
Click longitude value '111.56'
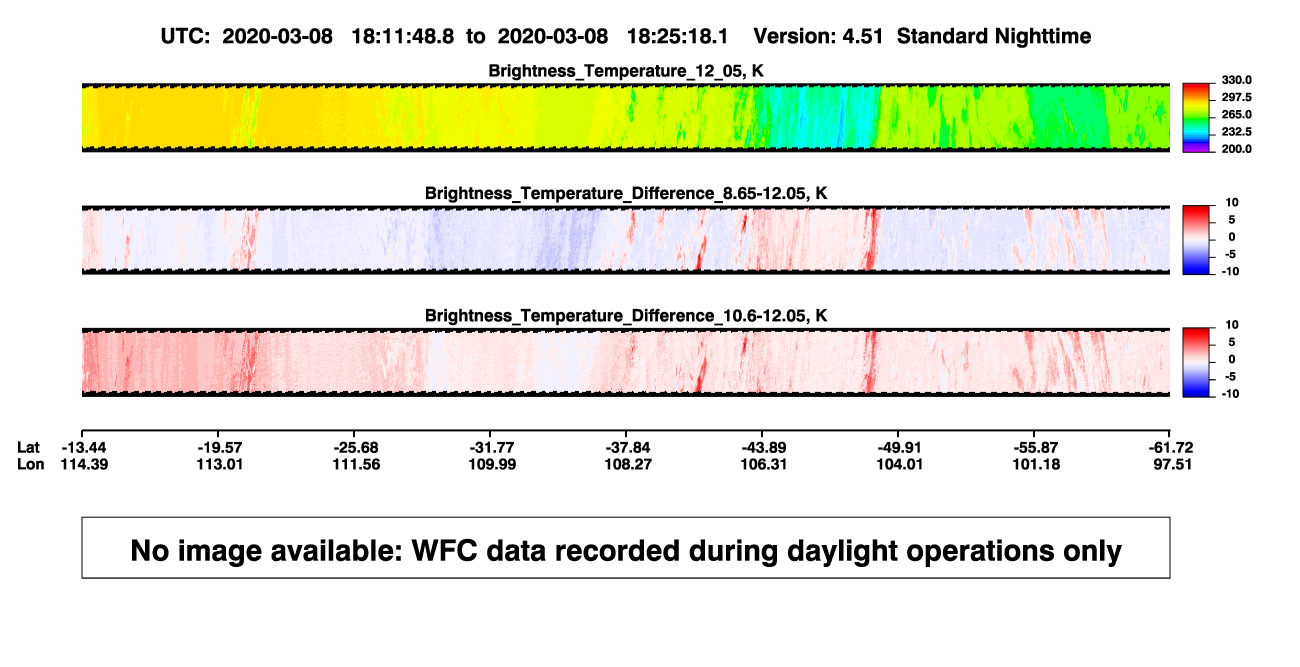354,464
